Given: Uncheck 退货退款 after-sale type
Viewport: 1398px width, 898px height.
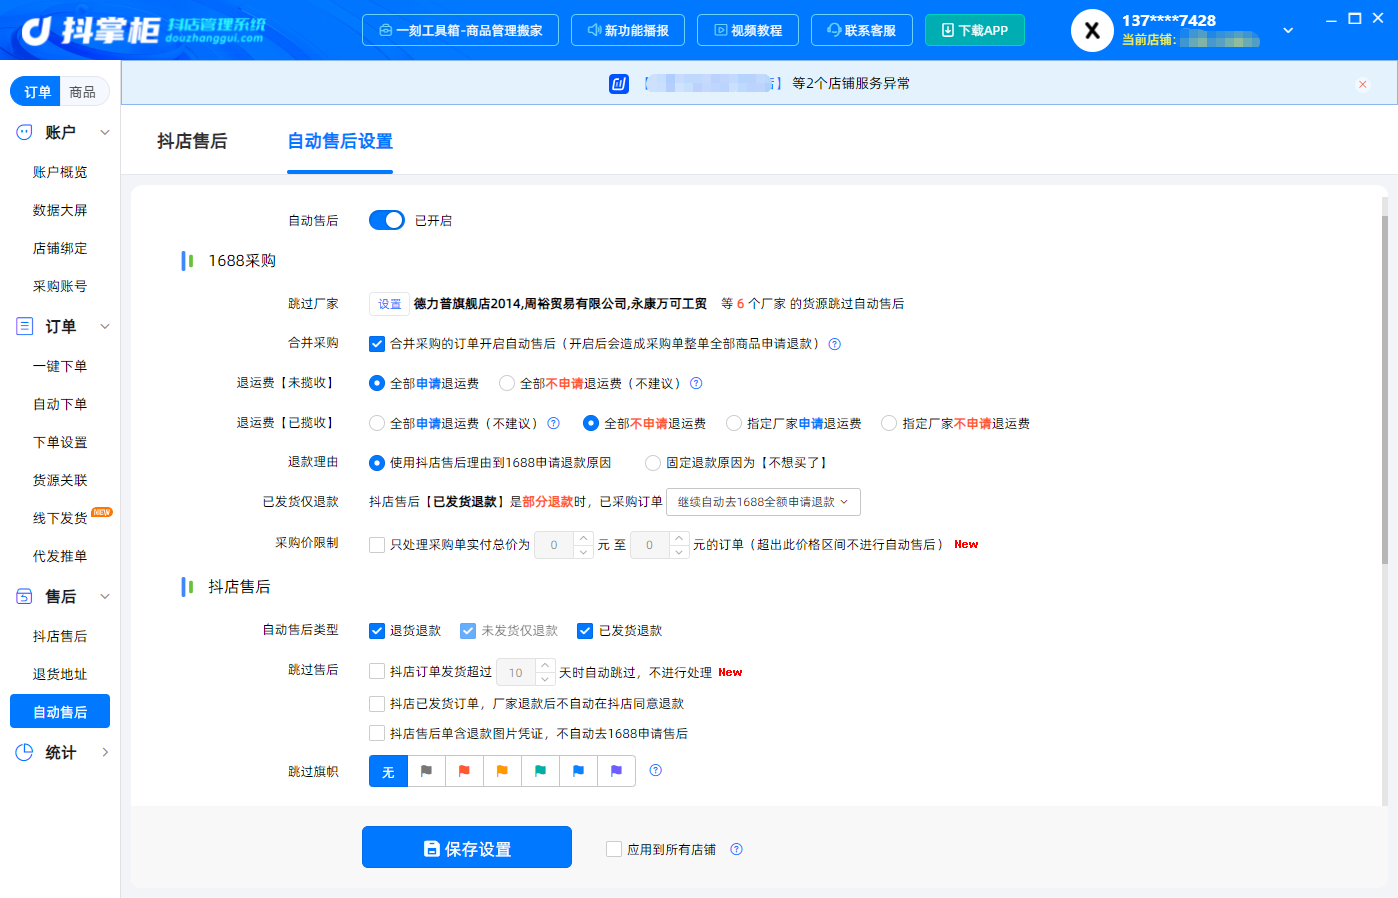Looking at the screenshot, I should [377, 631].
